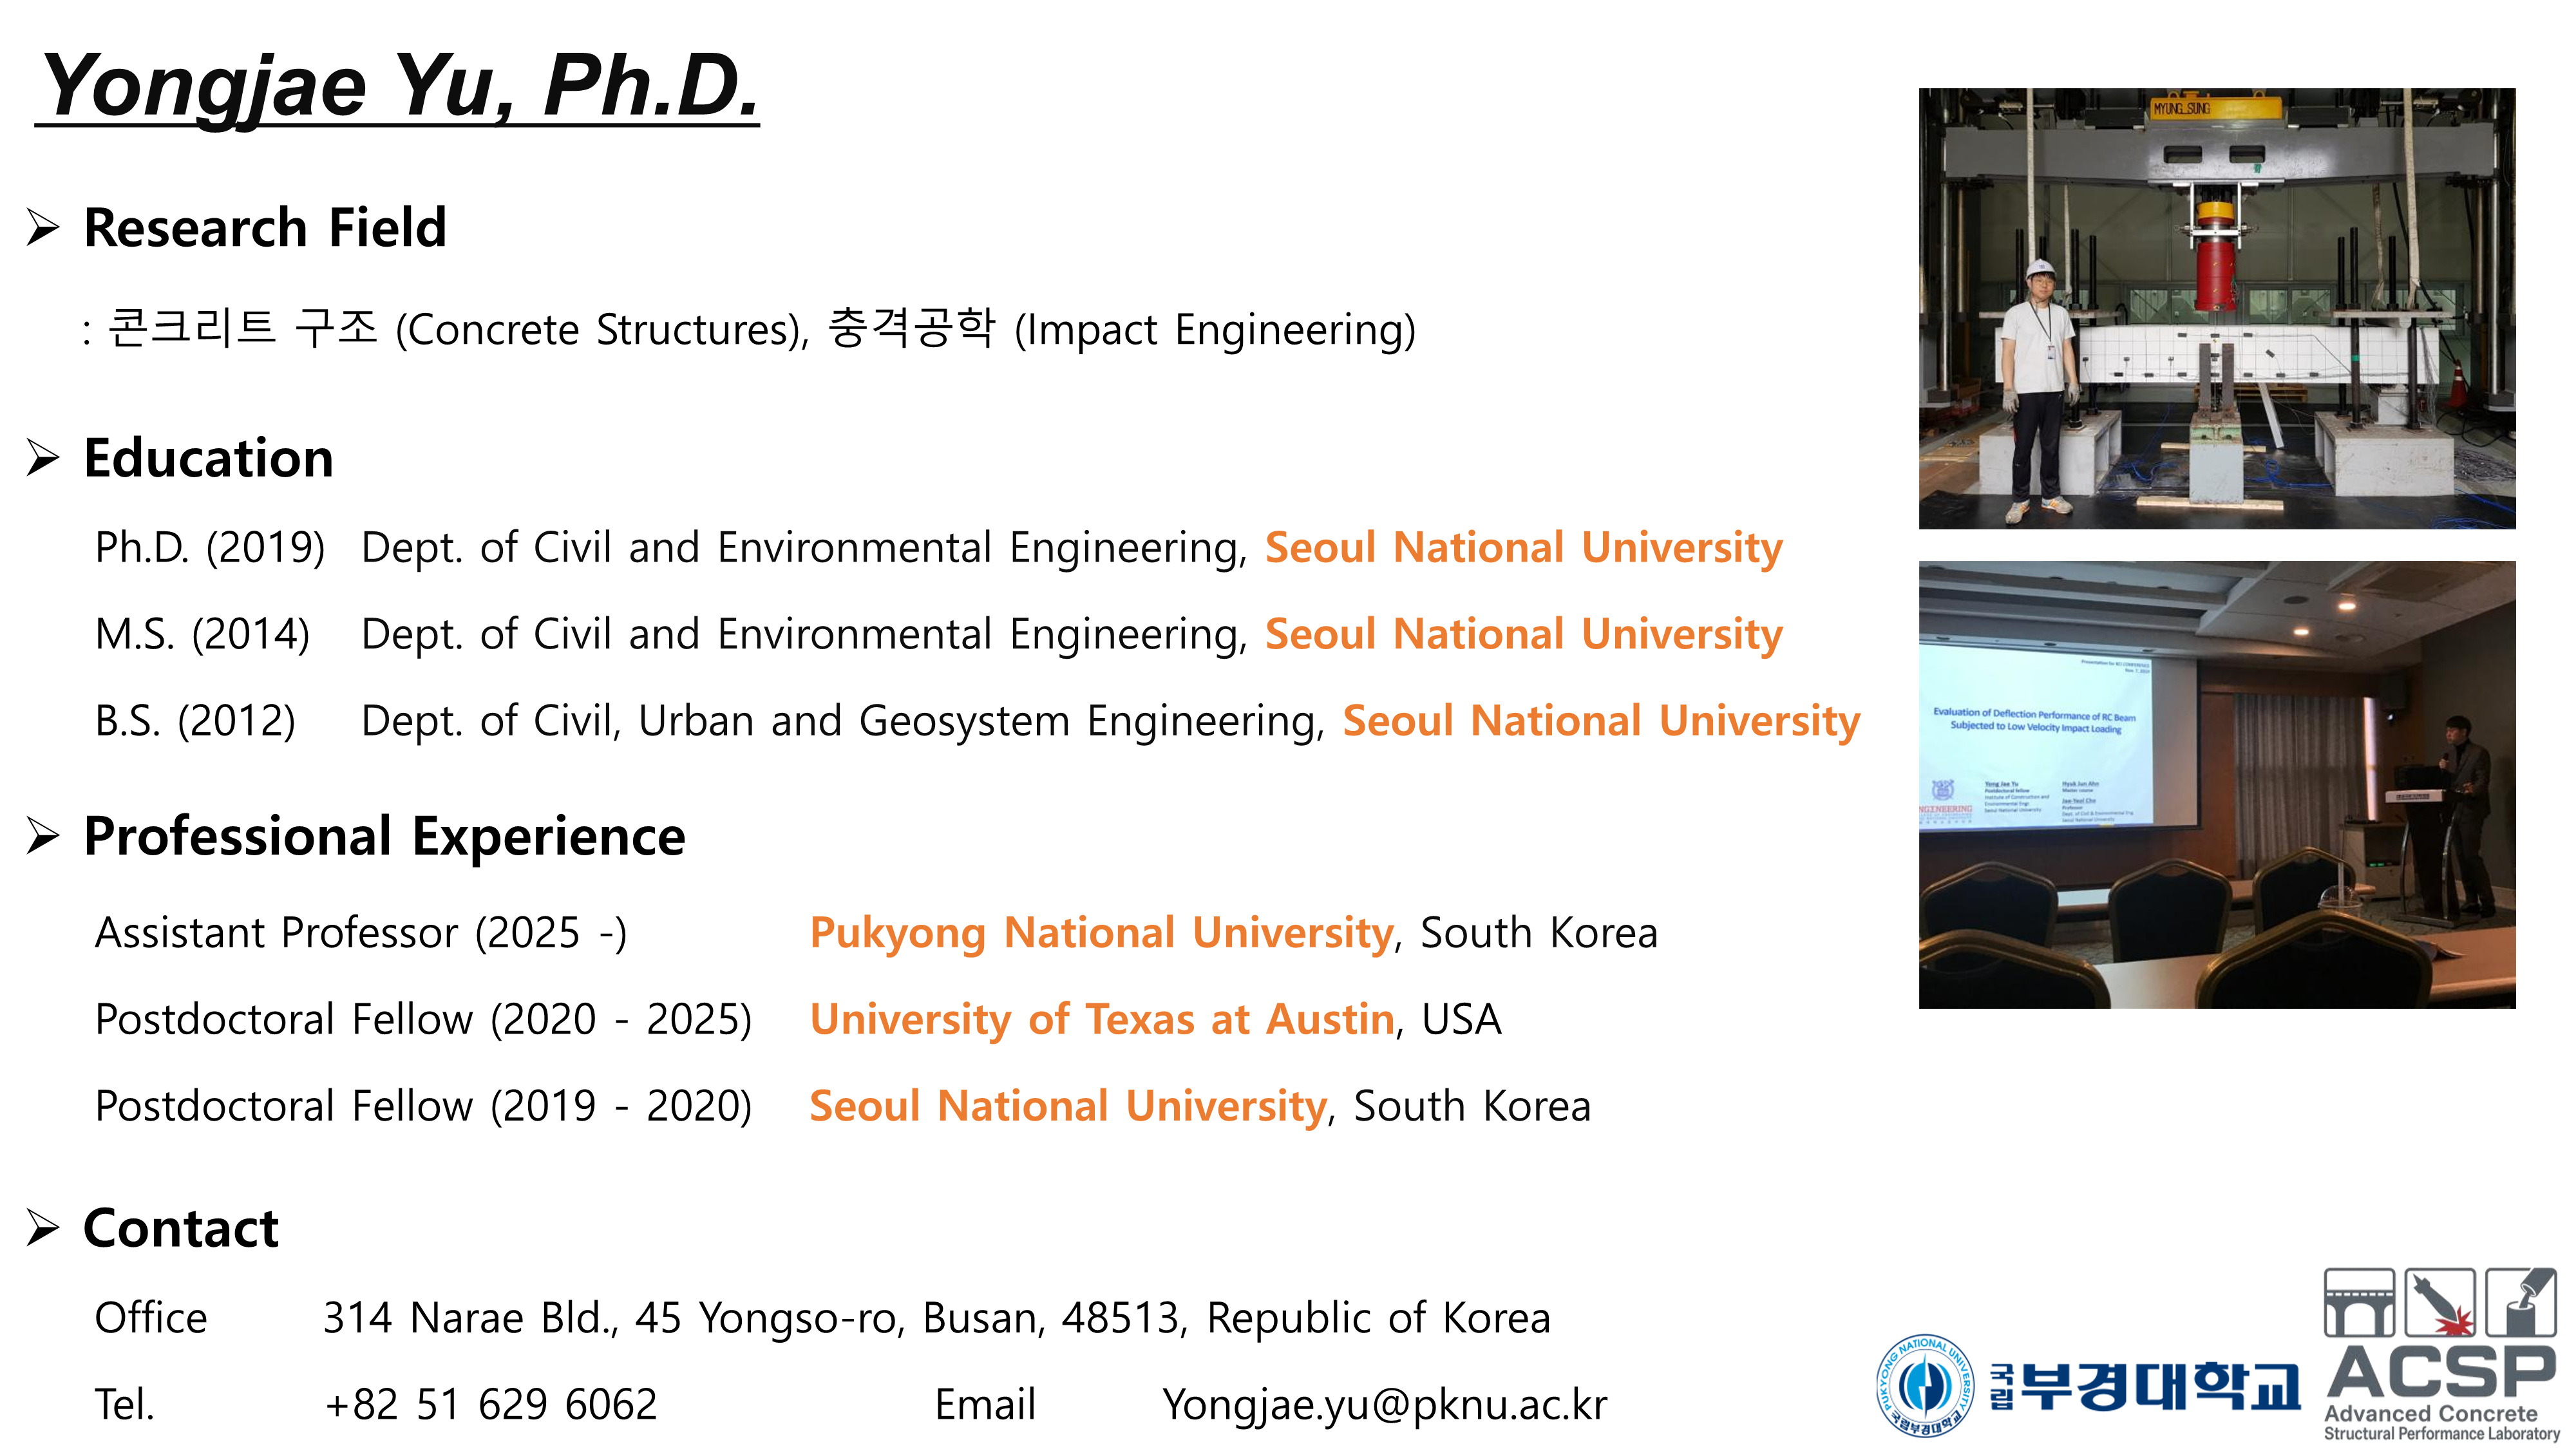
Task: Click the concrete pouring icon
Action: (x=2521, y=1302)
